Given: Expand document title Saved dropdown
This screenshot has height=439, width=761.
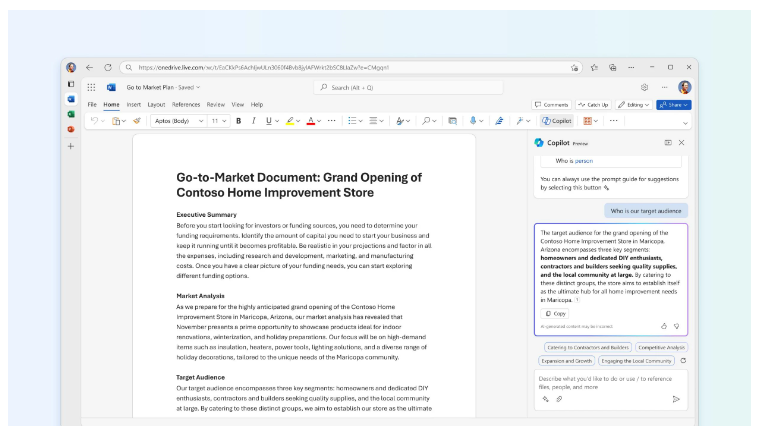Looking at the screenshot, I should [198, 88].
